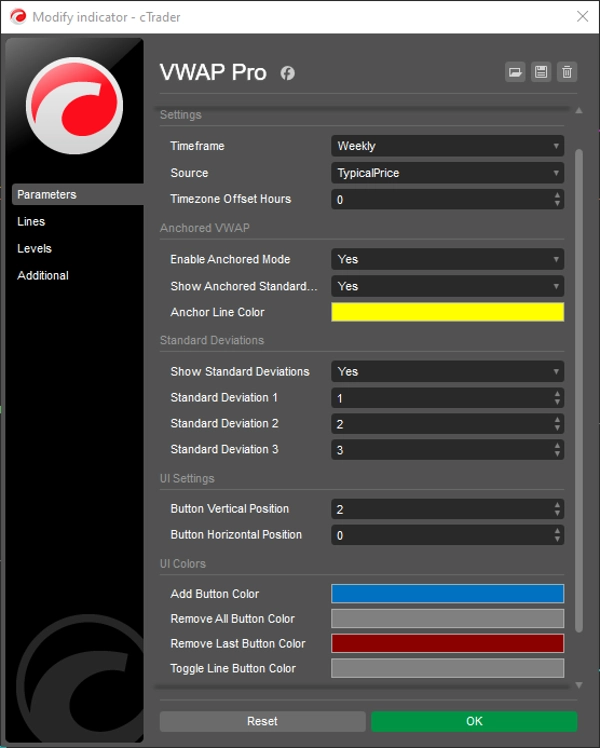Viewport: 600px width, 748px height.
Task: Change the blue Add Button Color swatch
Action: [x=447, y=594]
